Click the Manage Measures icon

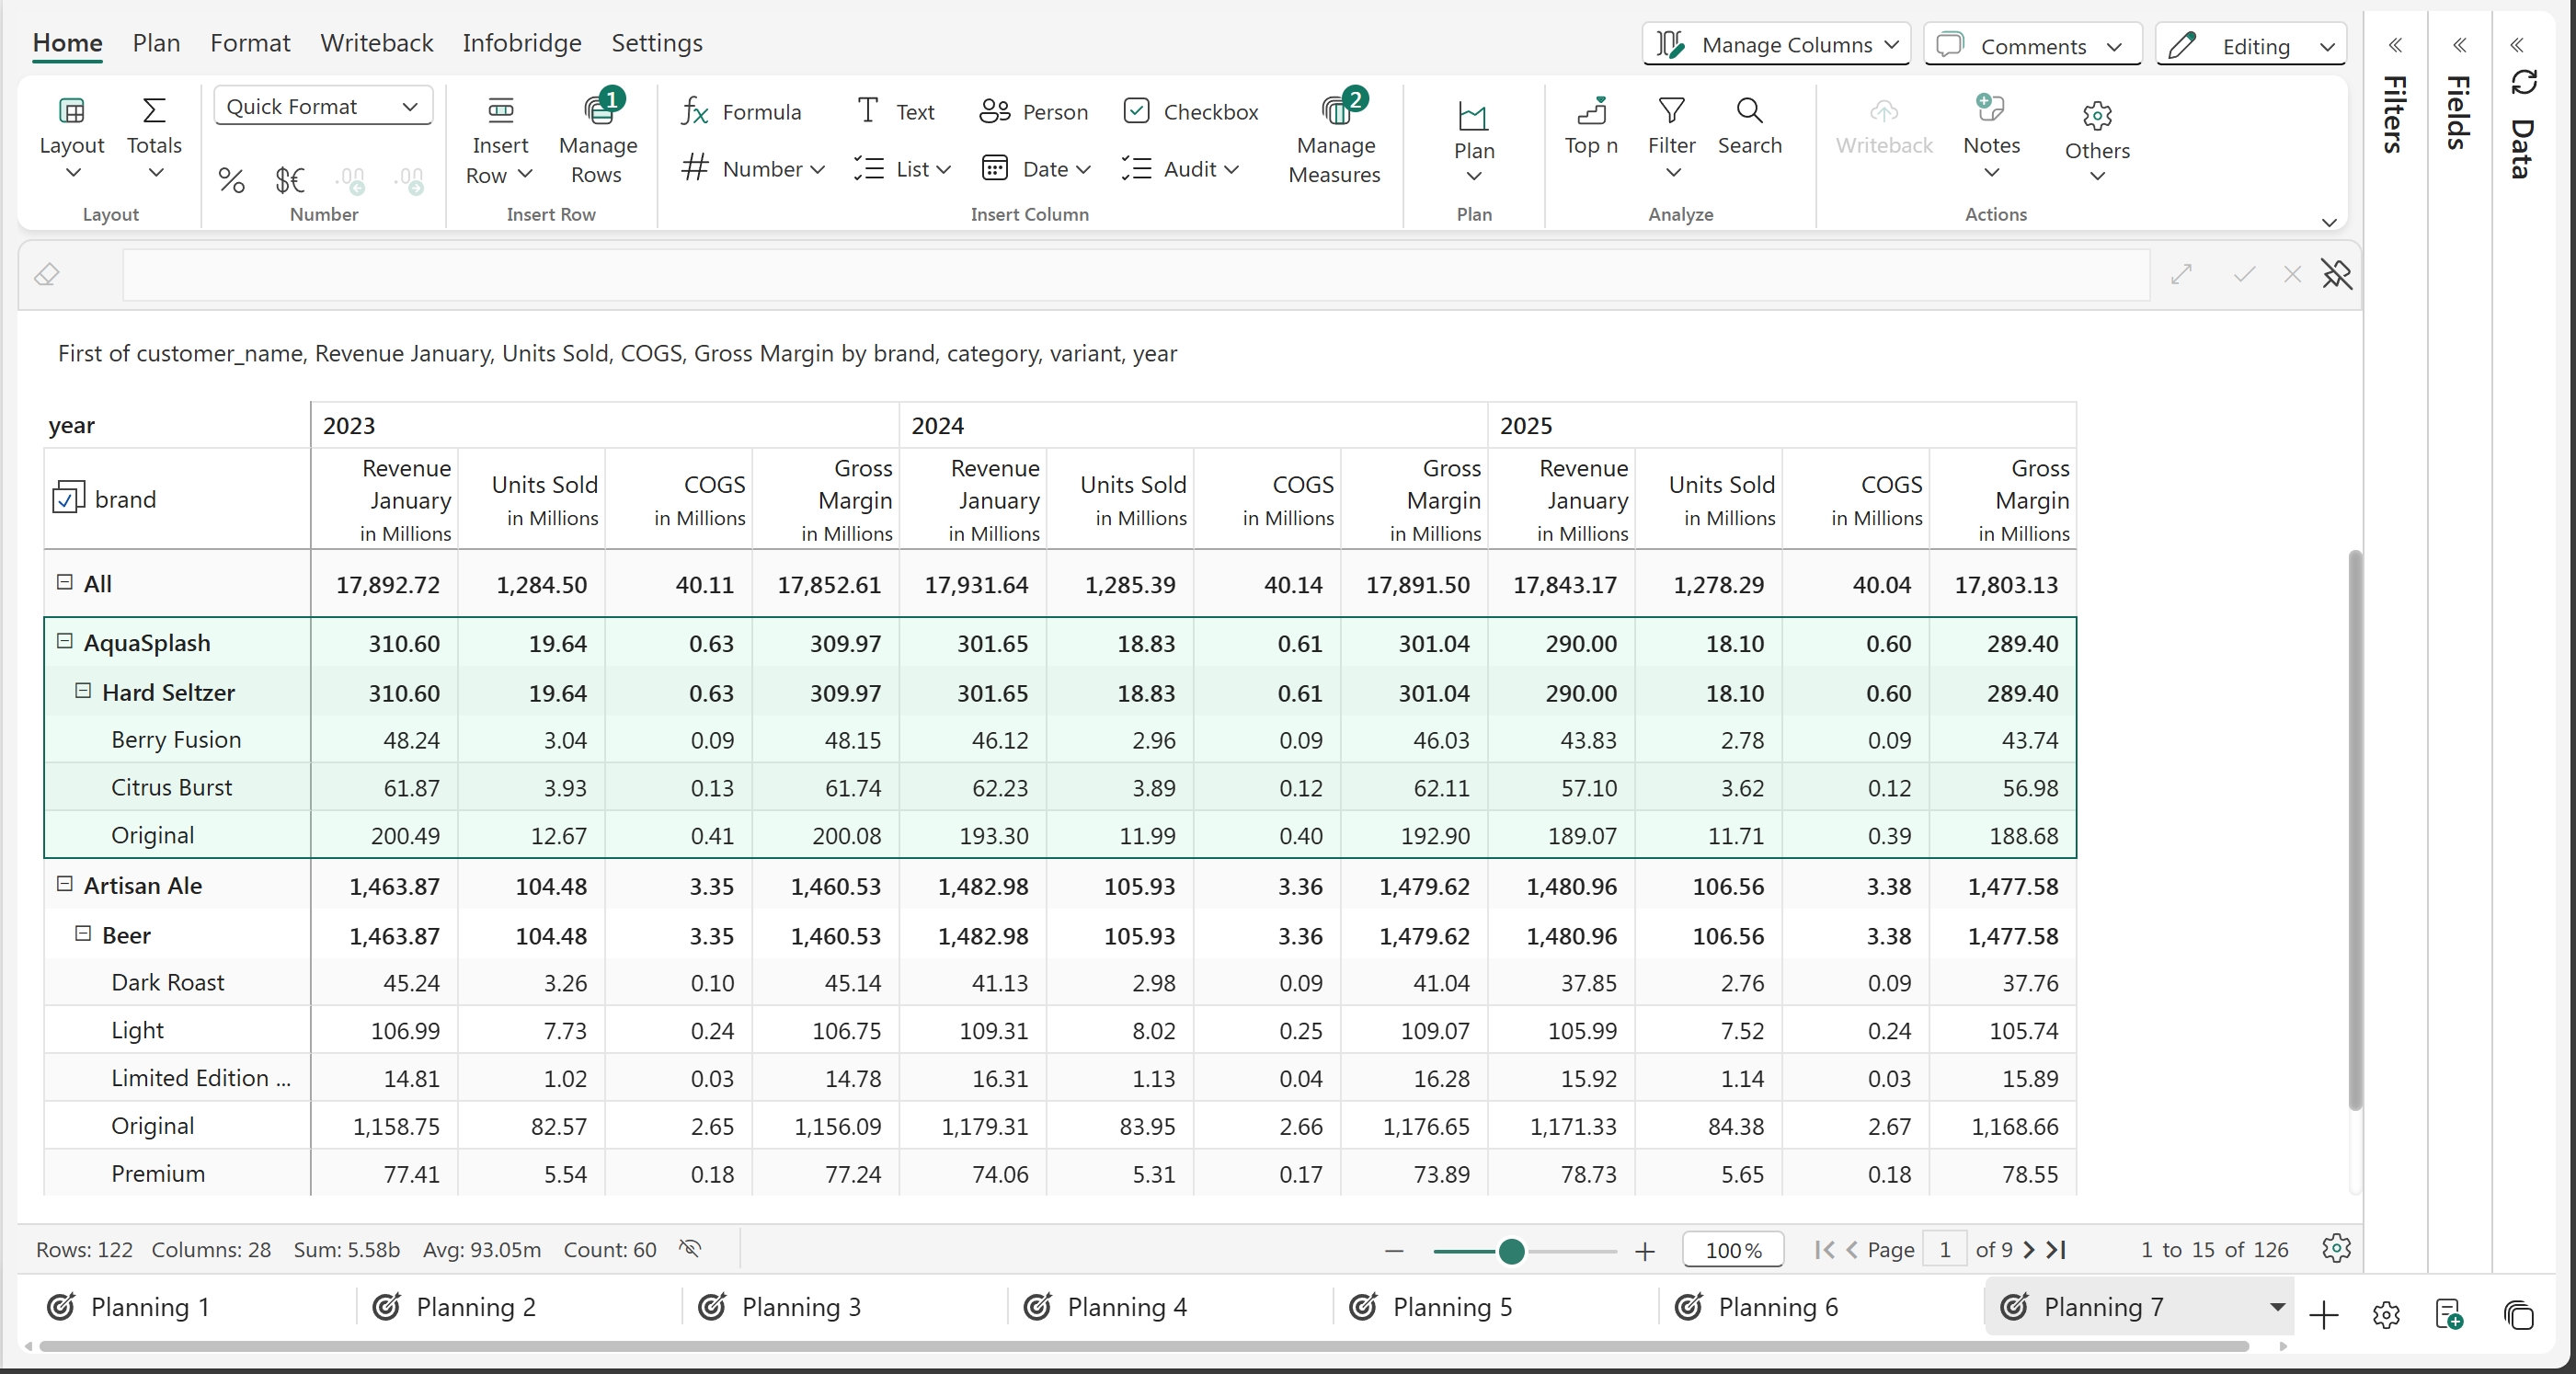click(x=1335, y=112)
